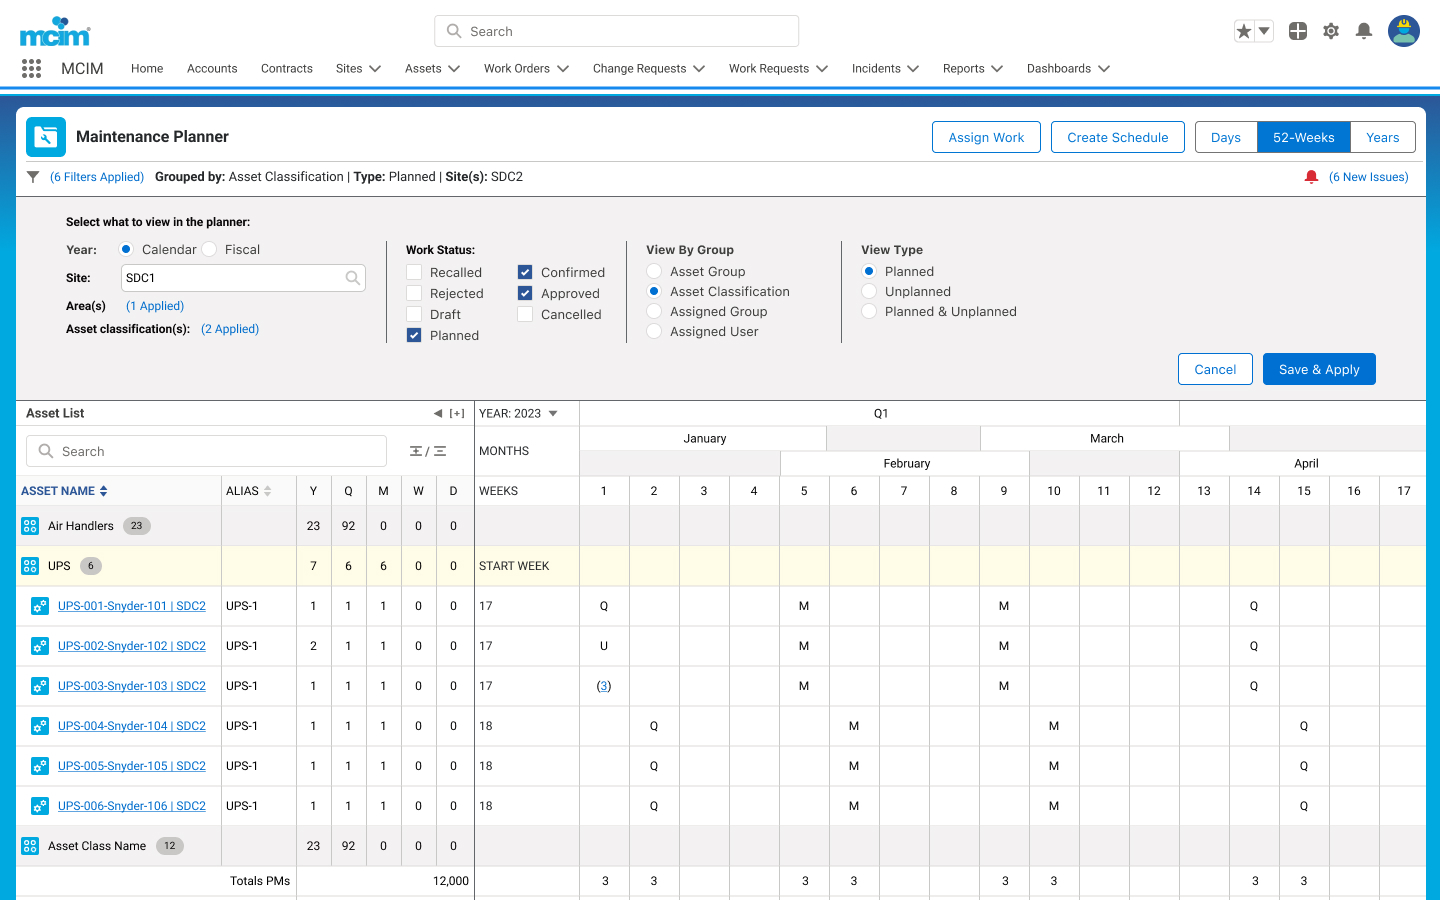The height and width of the screenshot is (900, 1440).
Task: Click the UPS asset class group icon
Action: [30, 566]
